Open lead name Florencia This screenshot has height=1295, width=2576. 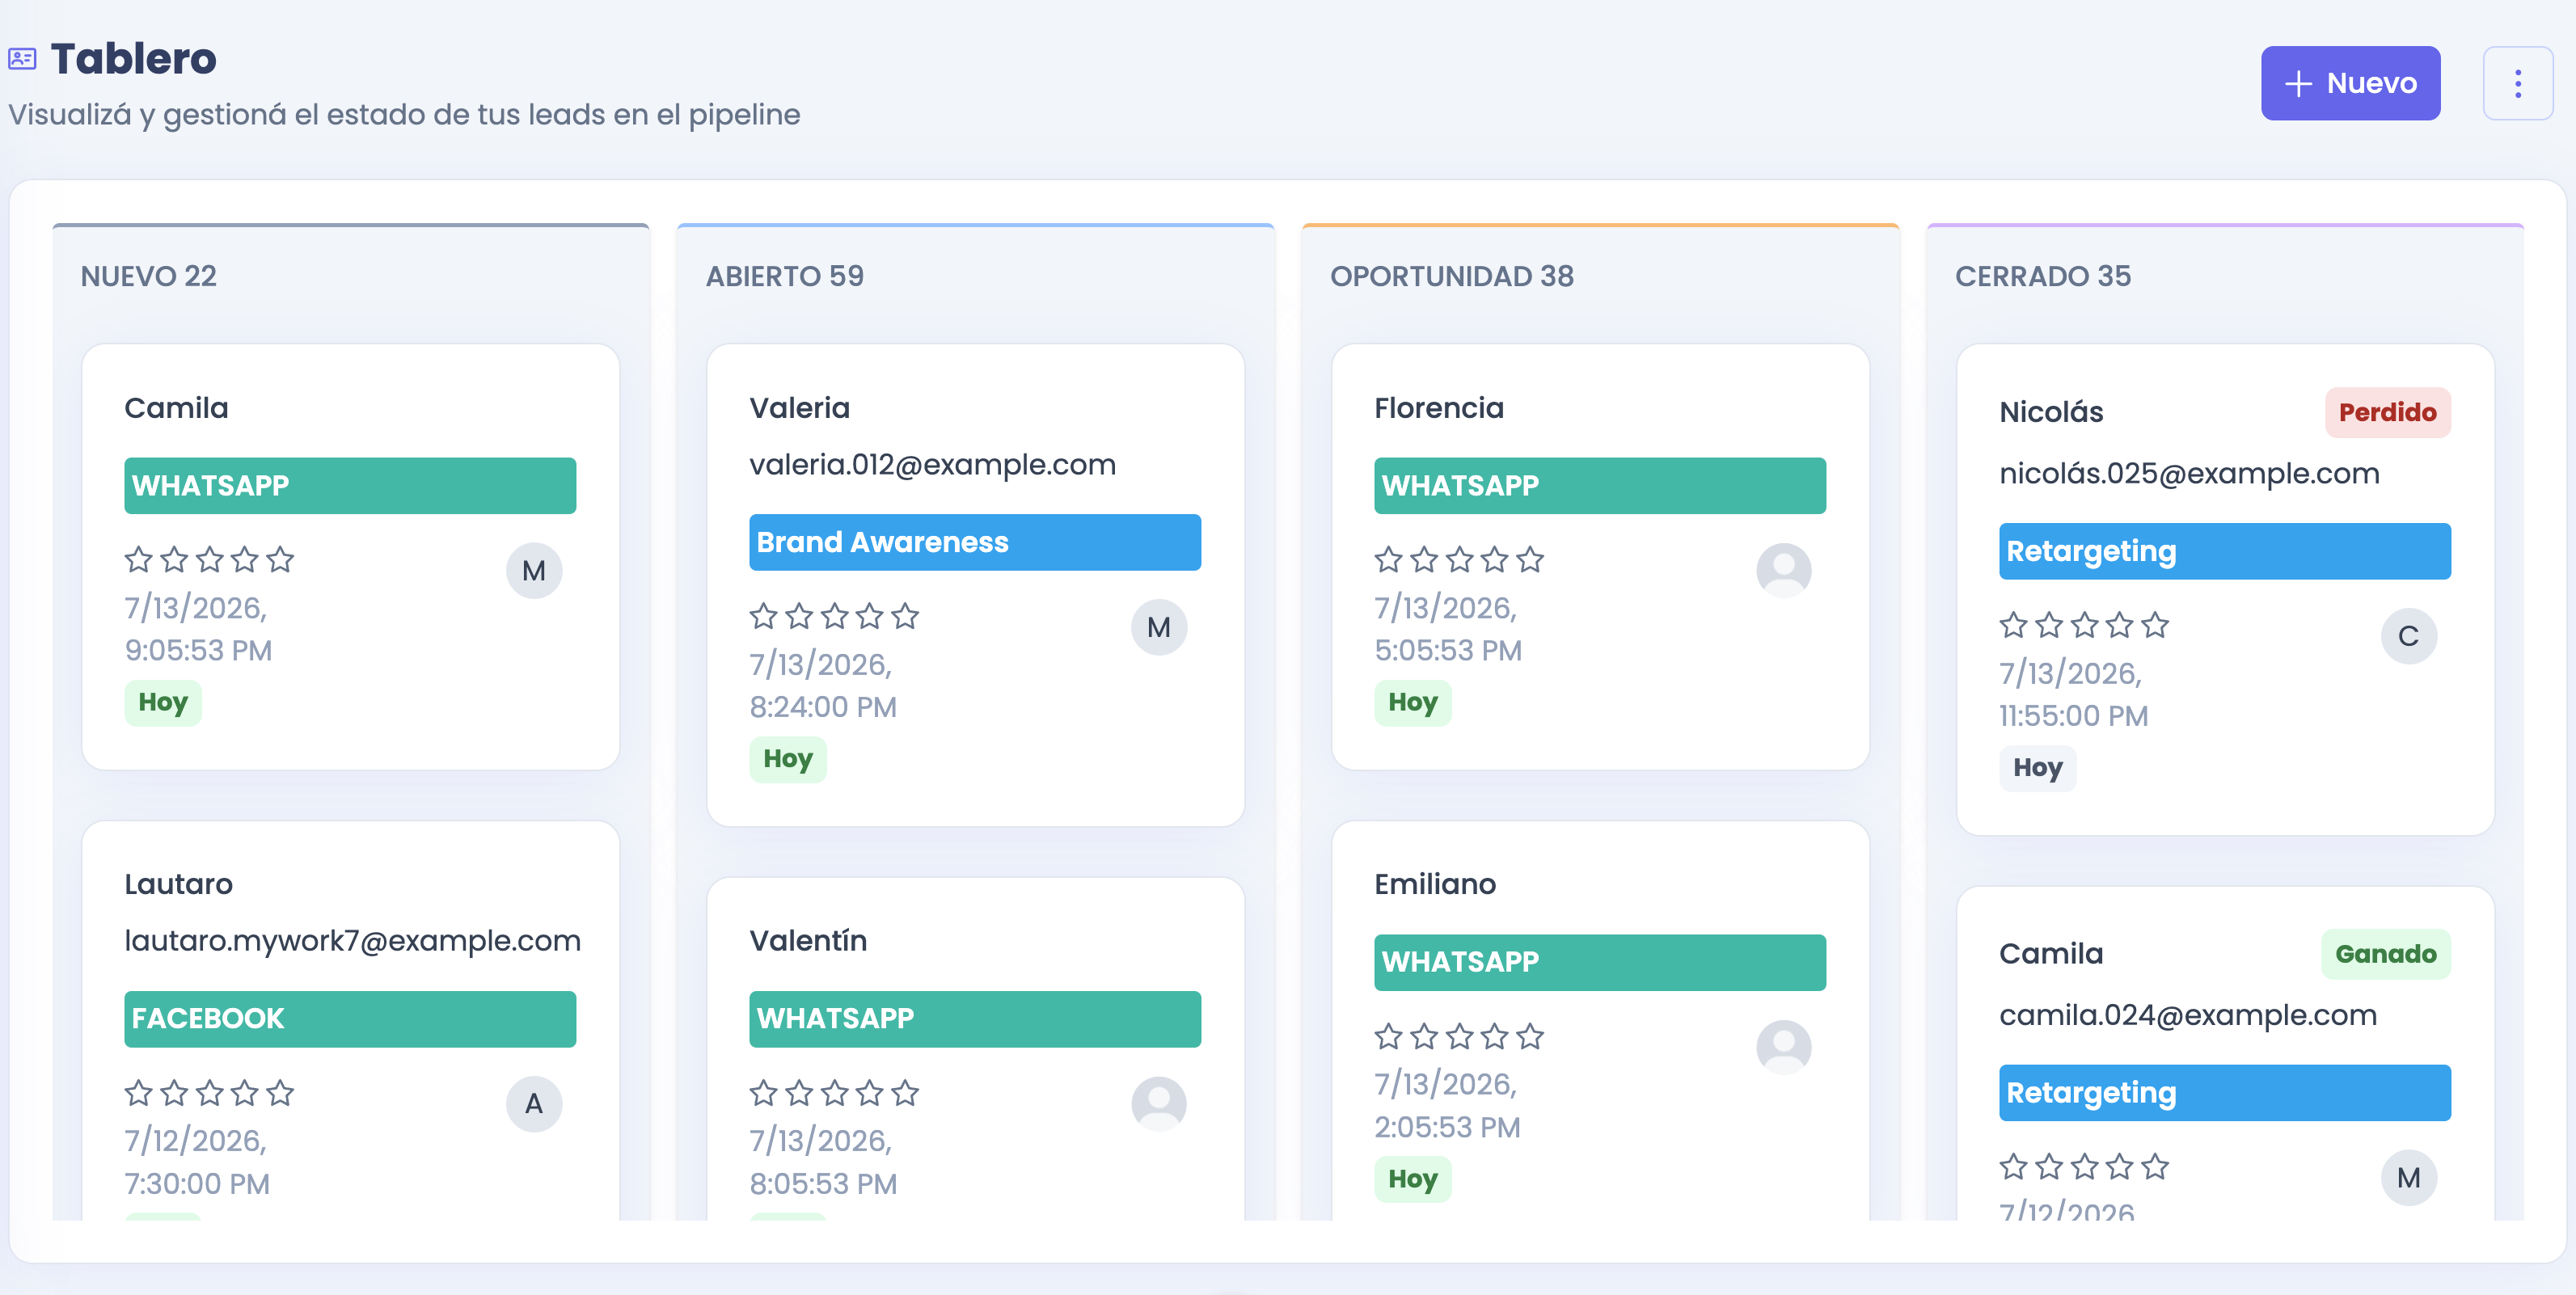coord(1439,408)
